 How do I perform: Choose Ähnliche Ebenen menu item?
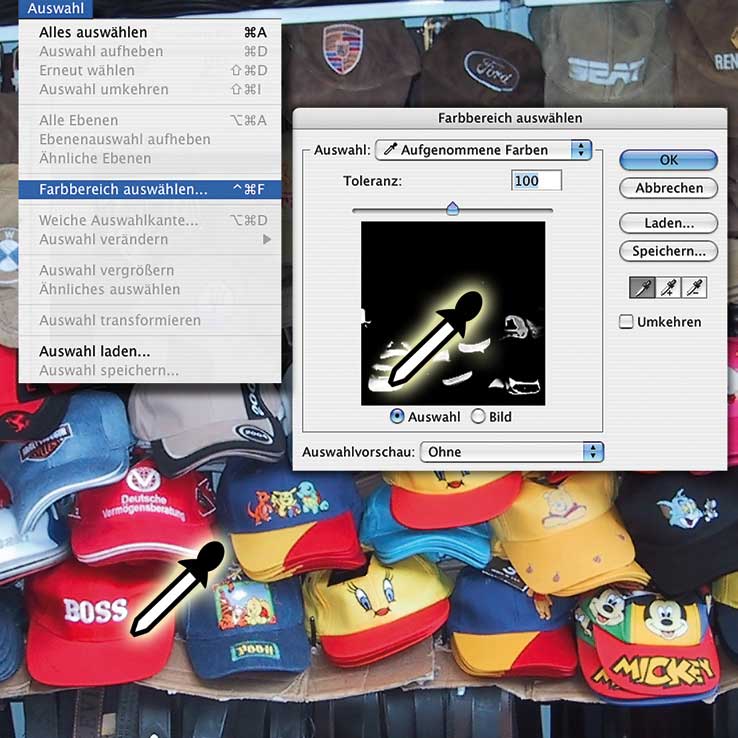click(x=150, y=159)
